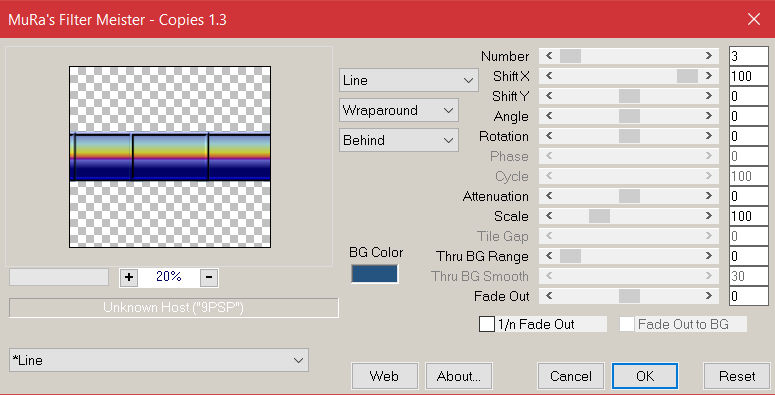Pick the BG Color swatch

coord(374,274)
